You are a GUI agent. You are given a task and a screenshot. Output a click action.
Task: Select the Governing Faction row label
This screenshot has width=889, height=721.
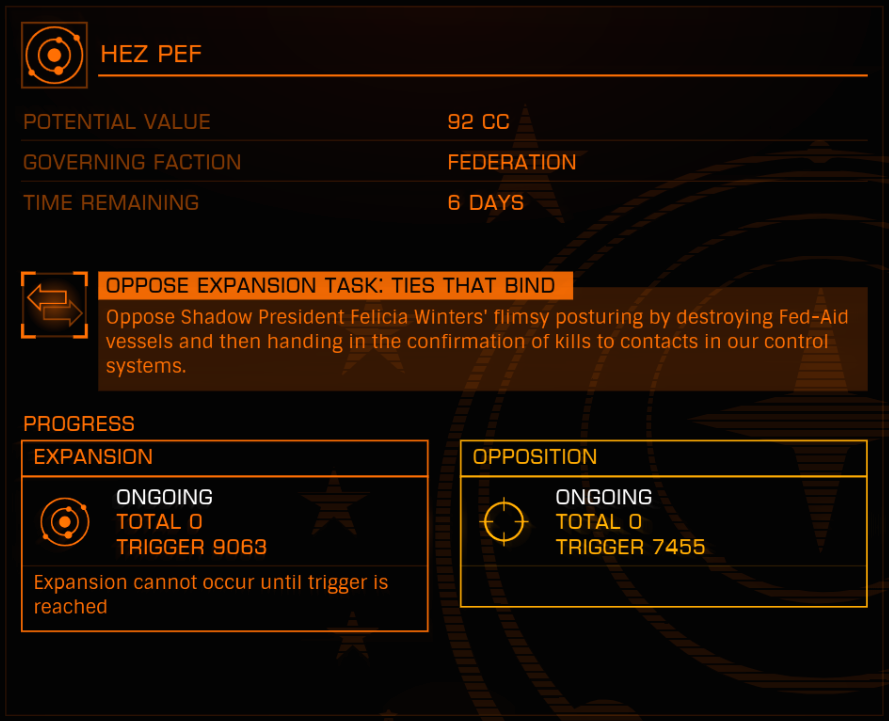(132, 162)
